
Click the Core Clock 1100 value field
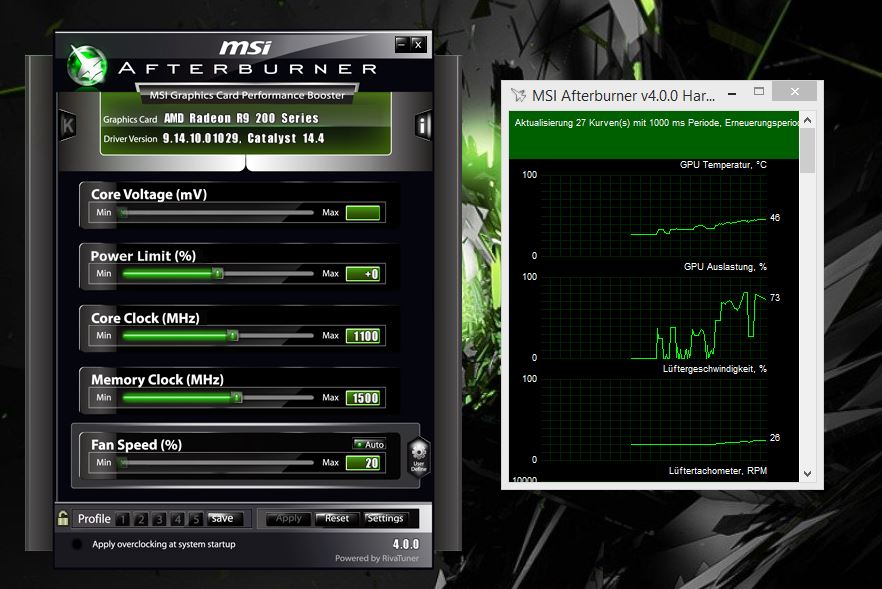coord(363,336)
